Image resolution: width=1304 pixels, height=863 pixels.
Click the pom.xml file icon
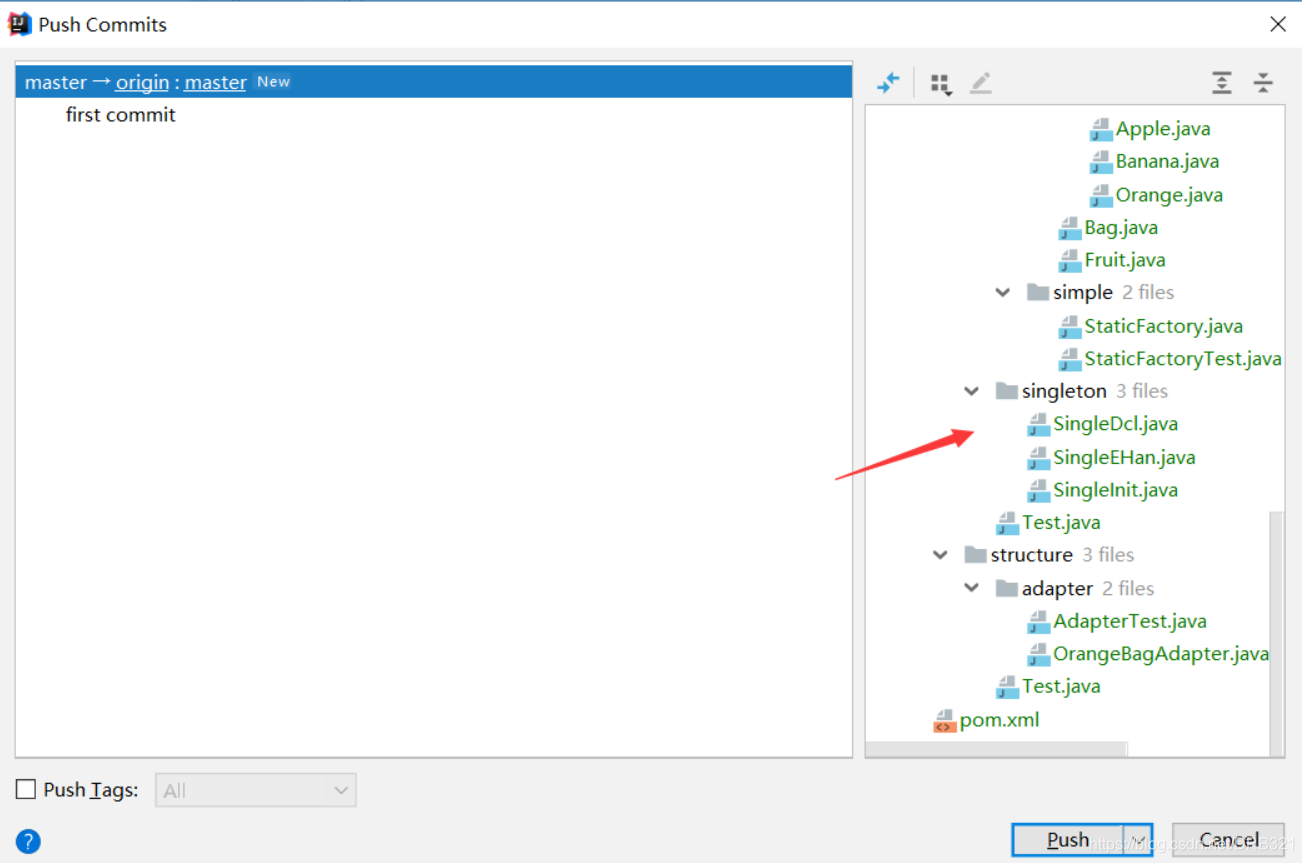[x=944, y=720]
